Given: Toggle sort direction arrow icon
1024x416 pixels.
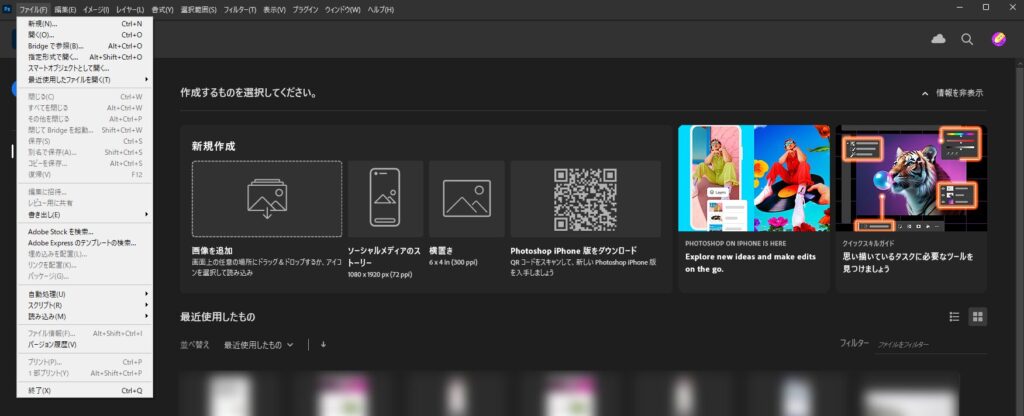Looking at the screenshot, I should [323, 345].
